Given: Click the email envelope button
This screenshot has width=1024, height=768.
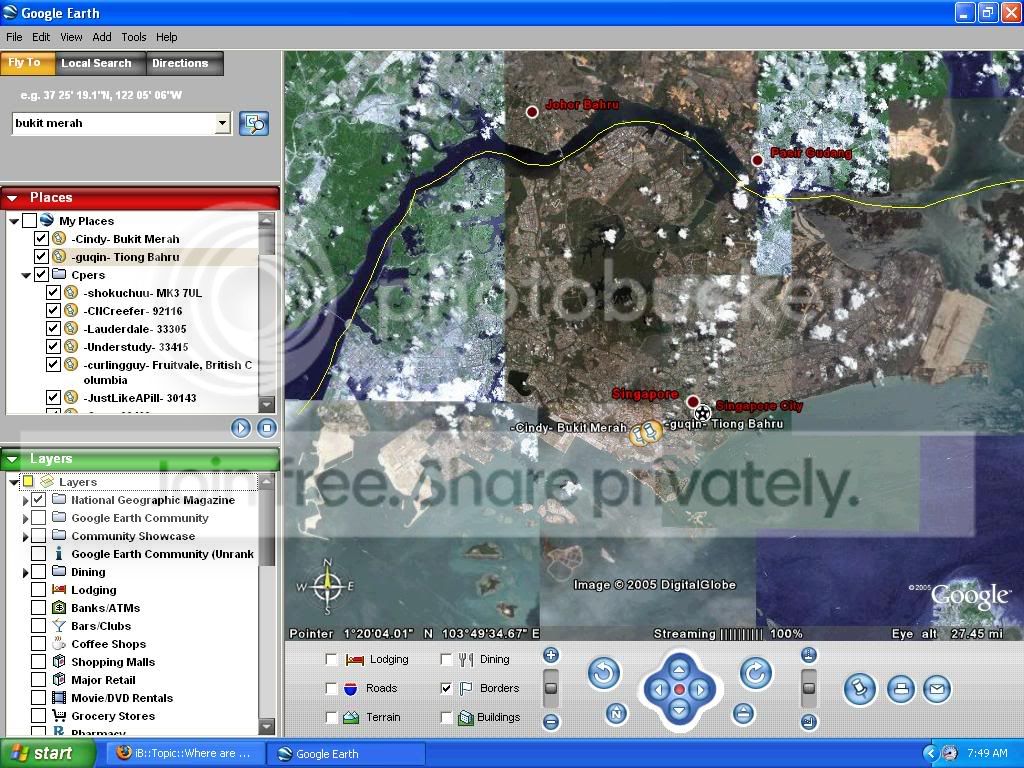Looking at the screenshot, I should point(936,690).
